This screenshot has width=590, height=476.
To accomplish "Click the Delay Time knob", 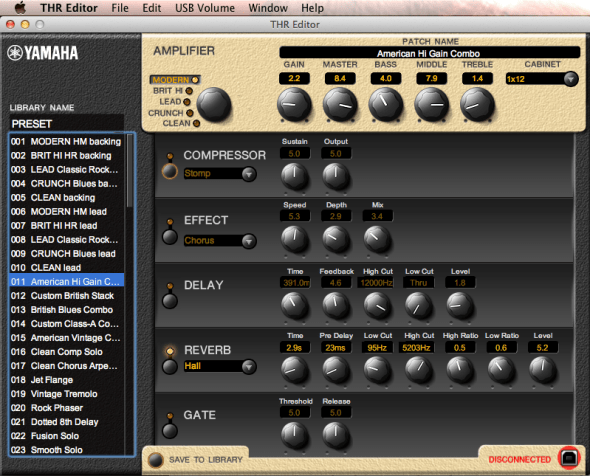I will click(294, 306).
